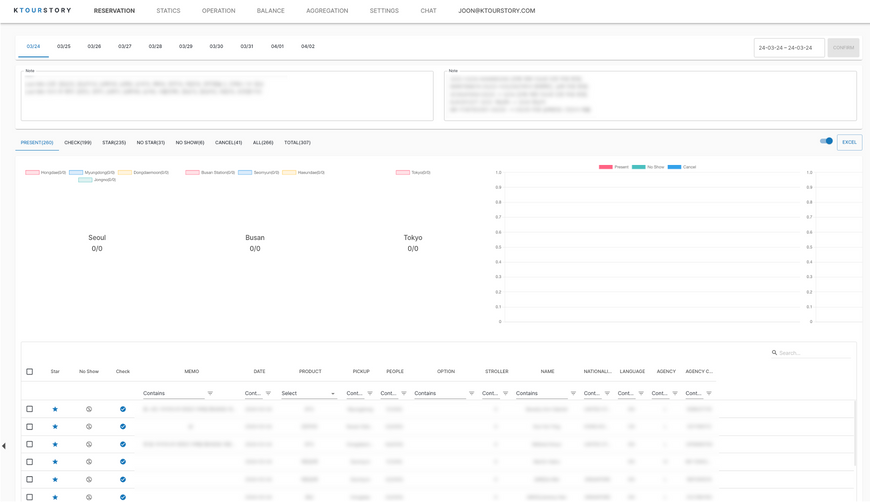Open the STATICS menu in the top navigation
This screenshot has width=870, height=502.
(168, 11)
